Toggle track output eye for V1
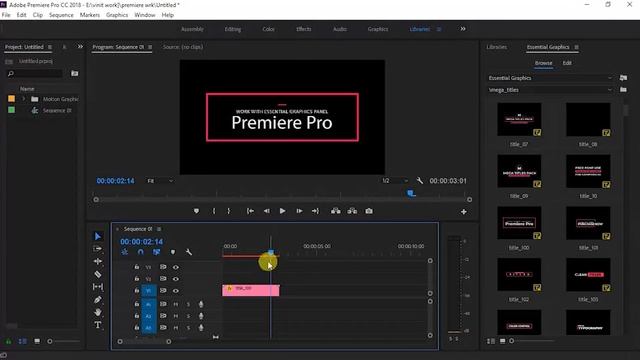This screenshot has width=640, height=360. pos(176,291)
